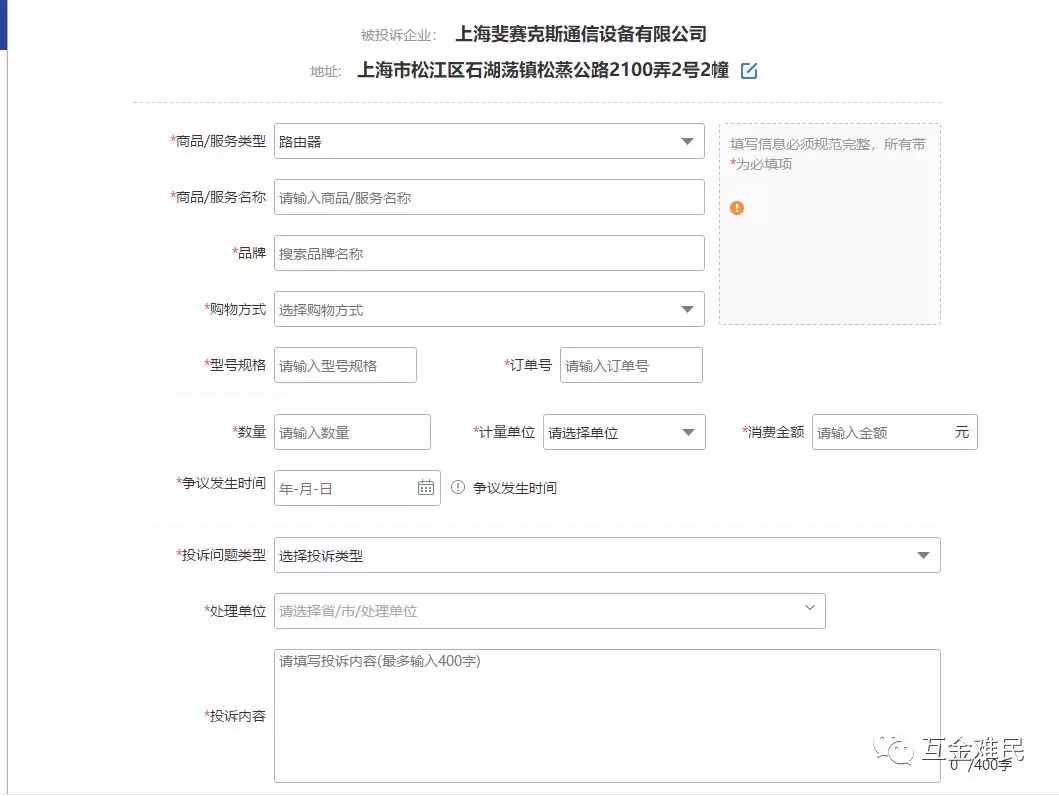Open the calendar picker for dispute date
The width and height of the screenshot is (1059, 796).
tap(425, 487)
